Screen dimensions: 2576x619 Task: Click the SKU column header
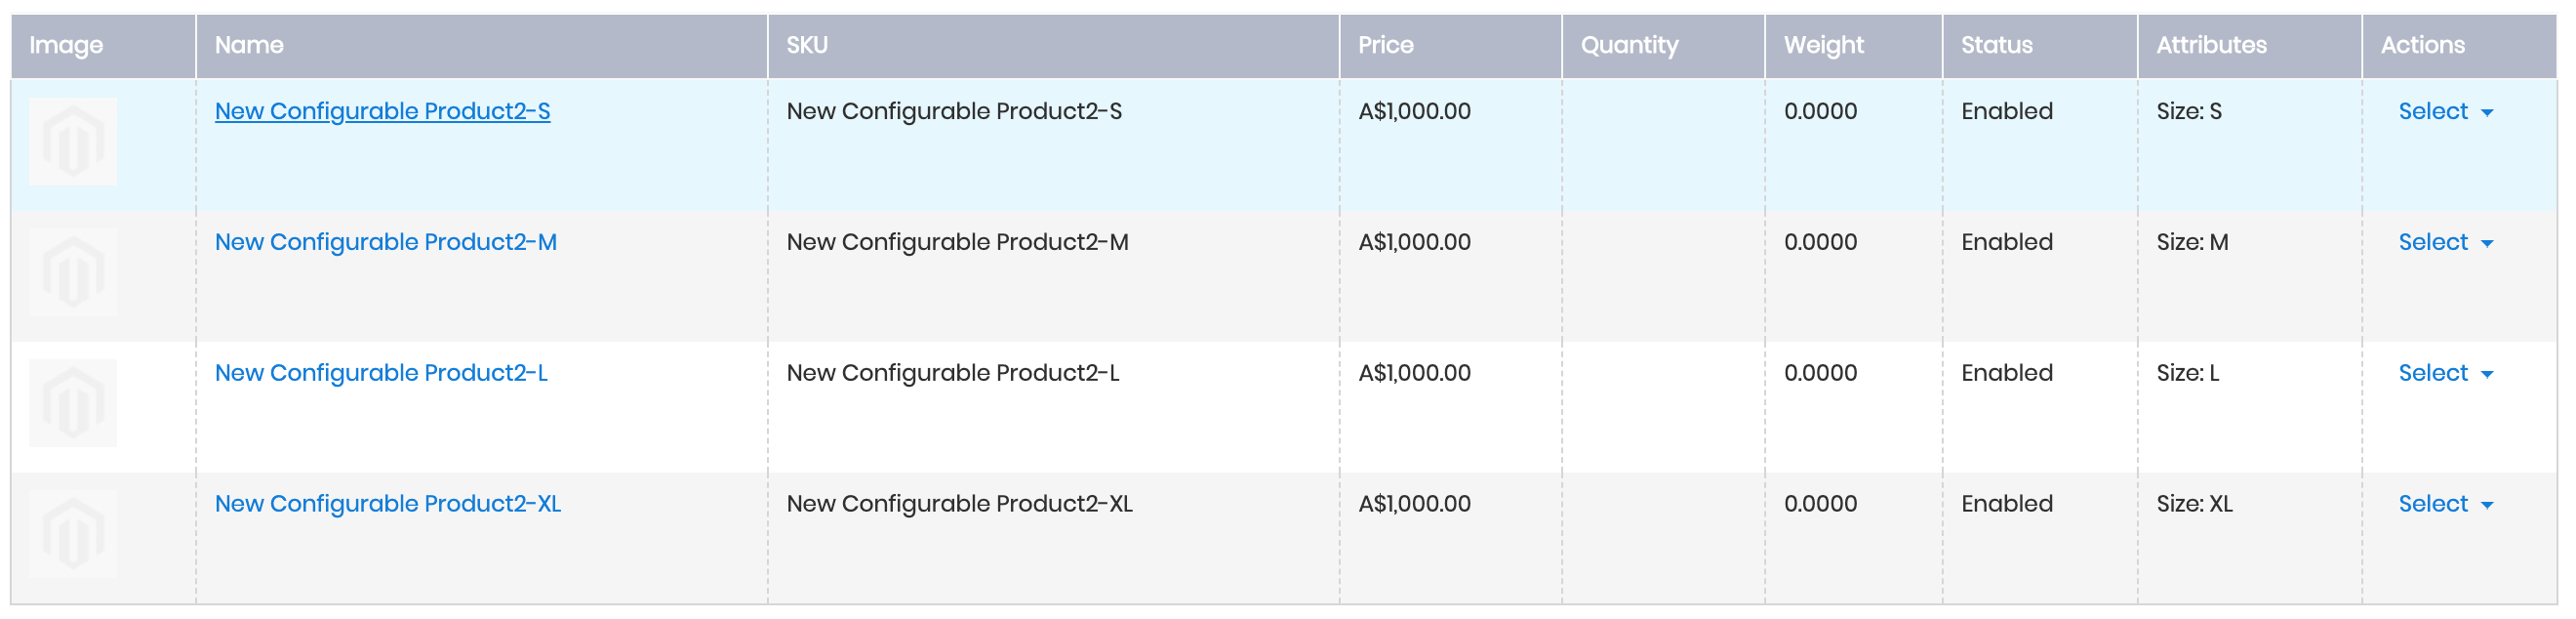[x=806, y=45]
